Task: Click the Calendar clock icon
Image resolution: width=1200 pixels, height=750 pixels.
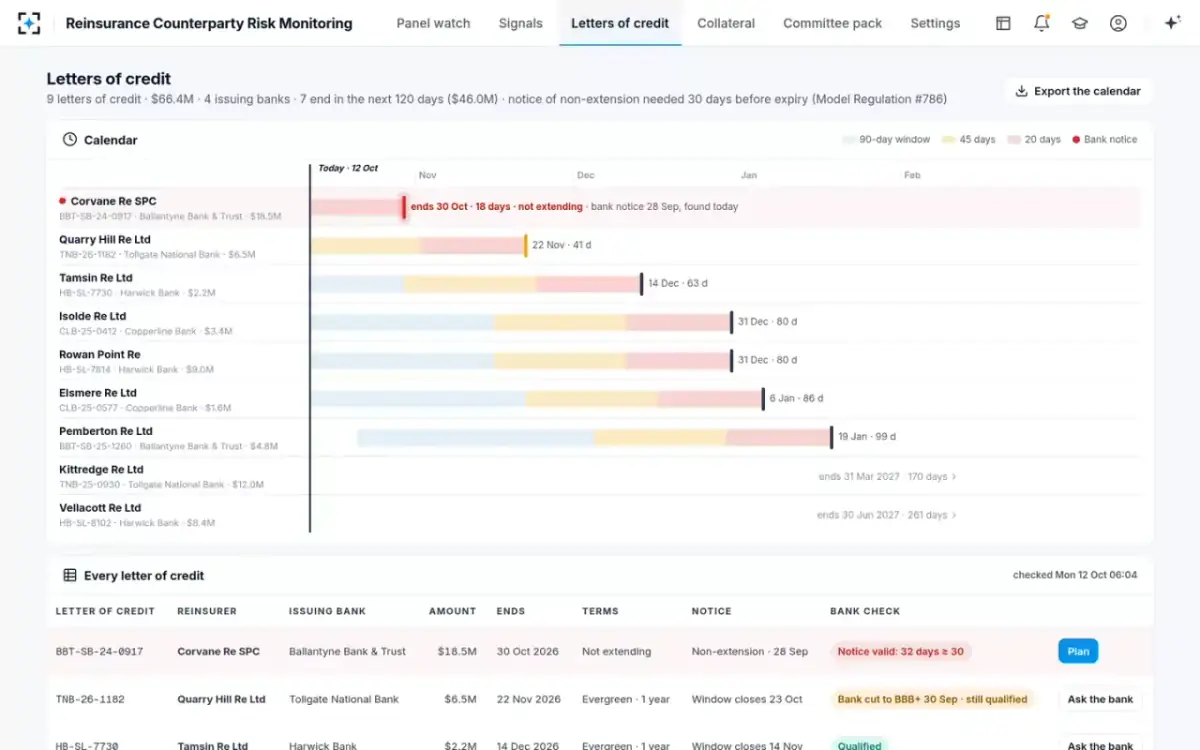Action: (x=70, y=140)
